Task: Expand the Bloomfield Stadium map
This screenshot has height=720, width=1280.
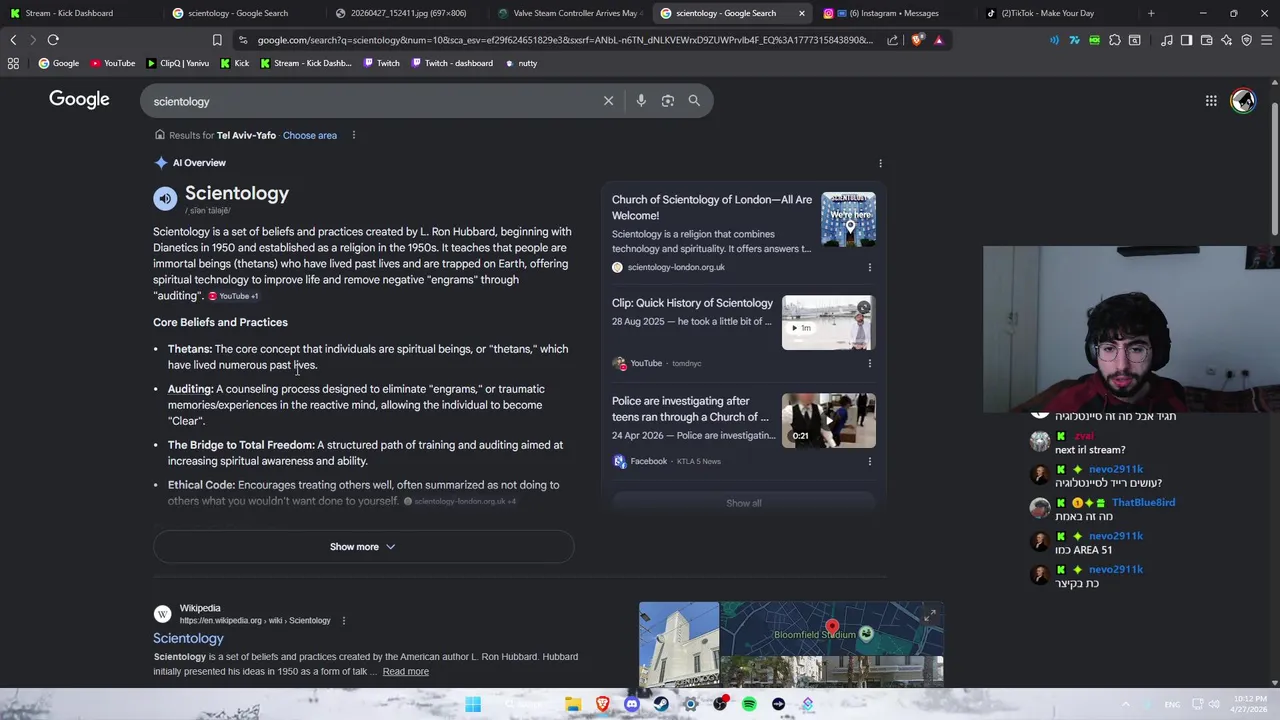Action: 930,616
